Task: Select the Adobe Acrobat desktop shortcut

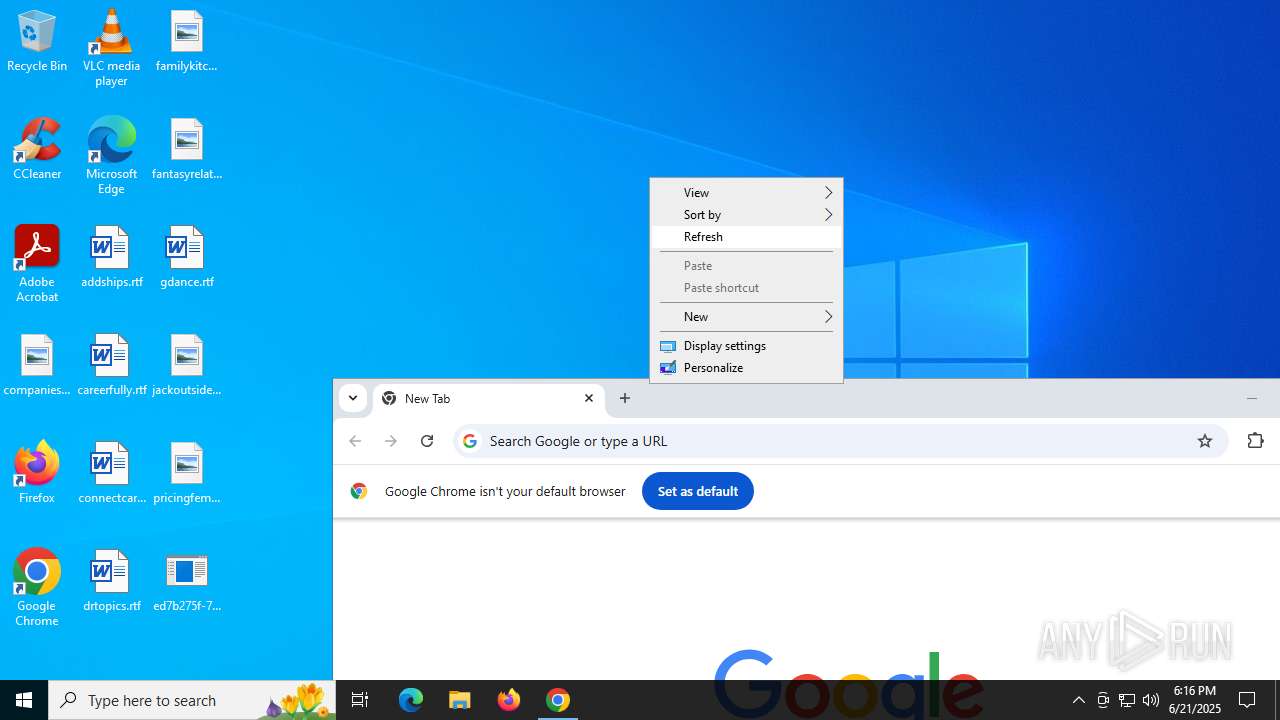Action: coord(37,264)
